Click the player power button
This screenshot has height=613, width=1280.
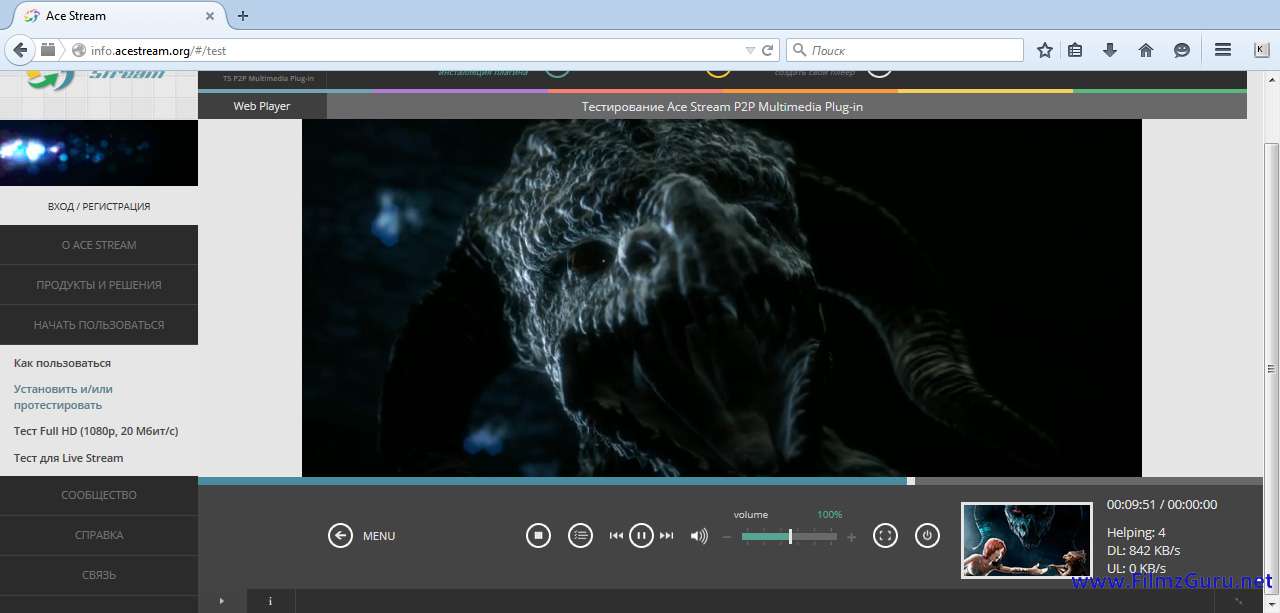coord(927,536)
